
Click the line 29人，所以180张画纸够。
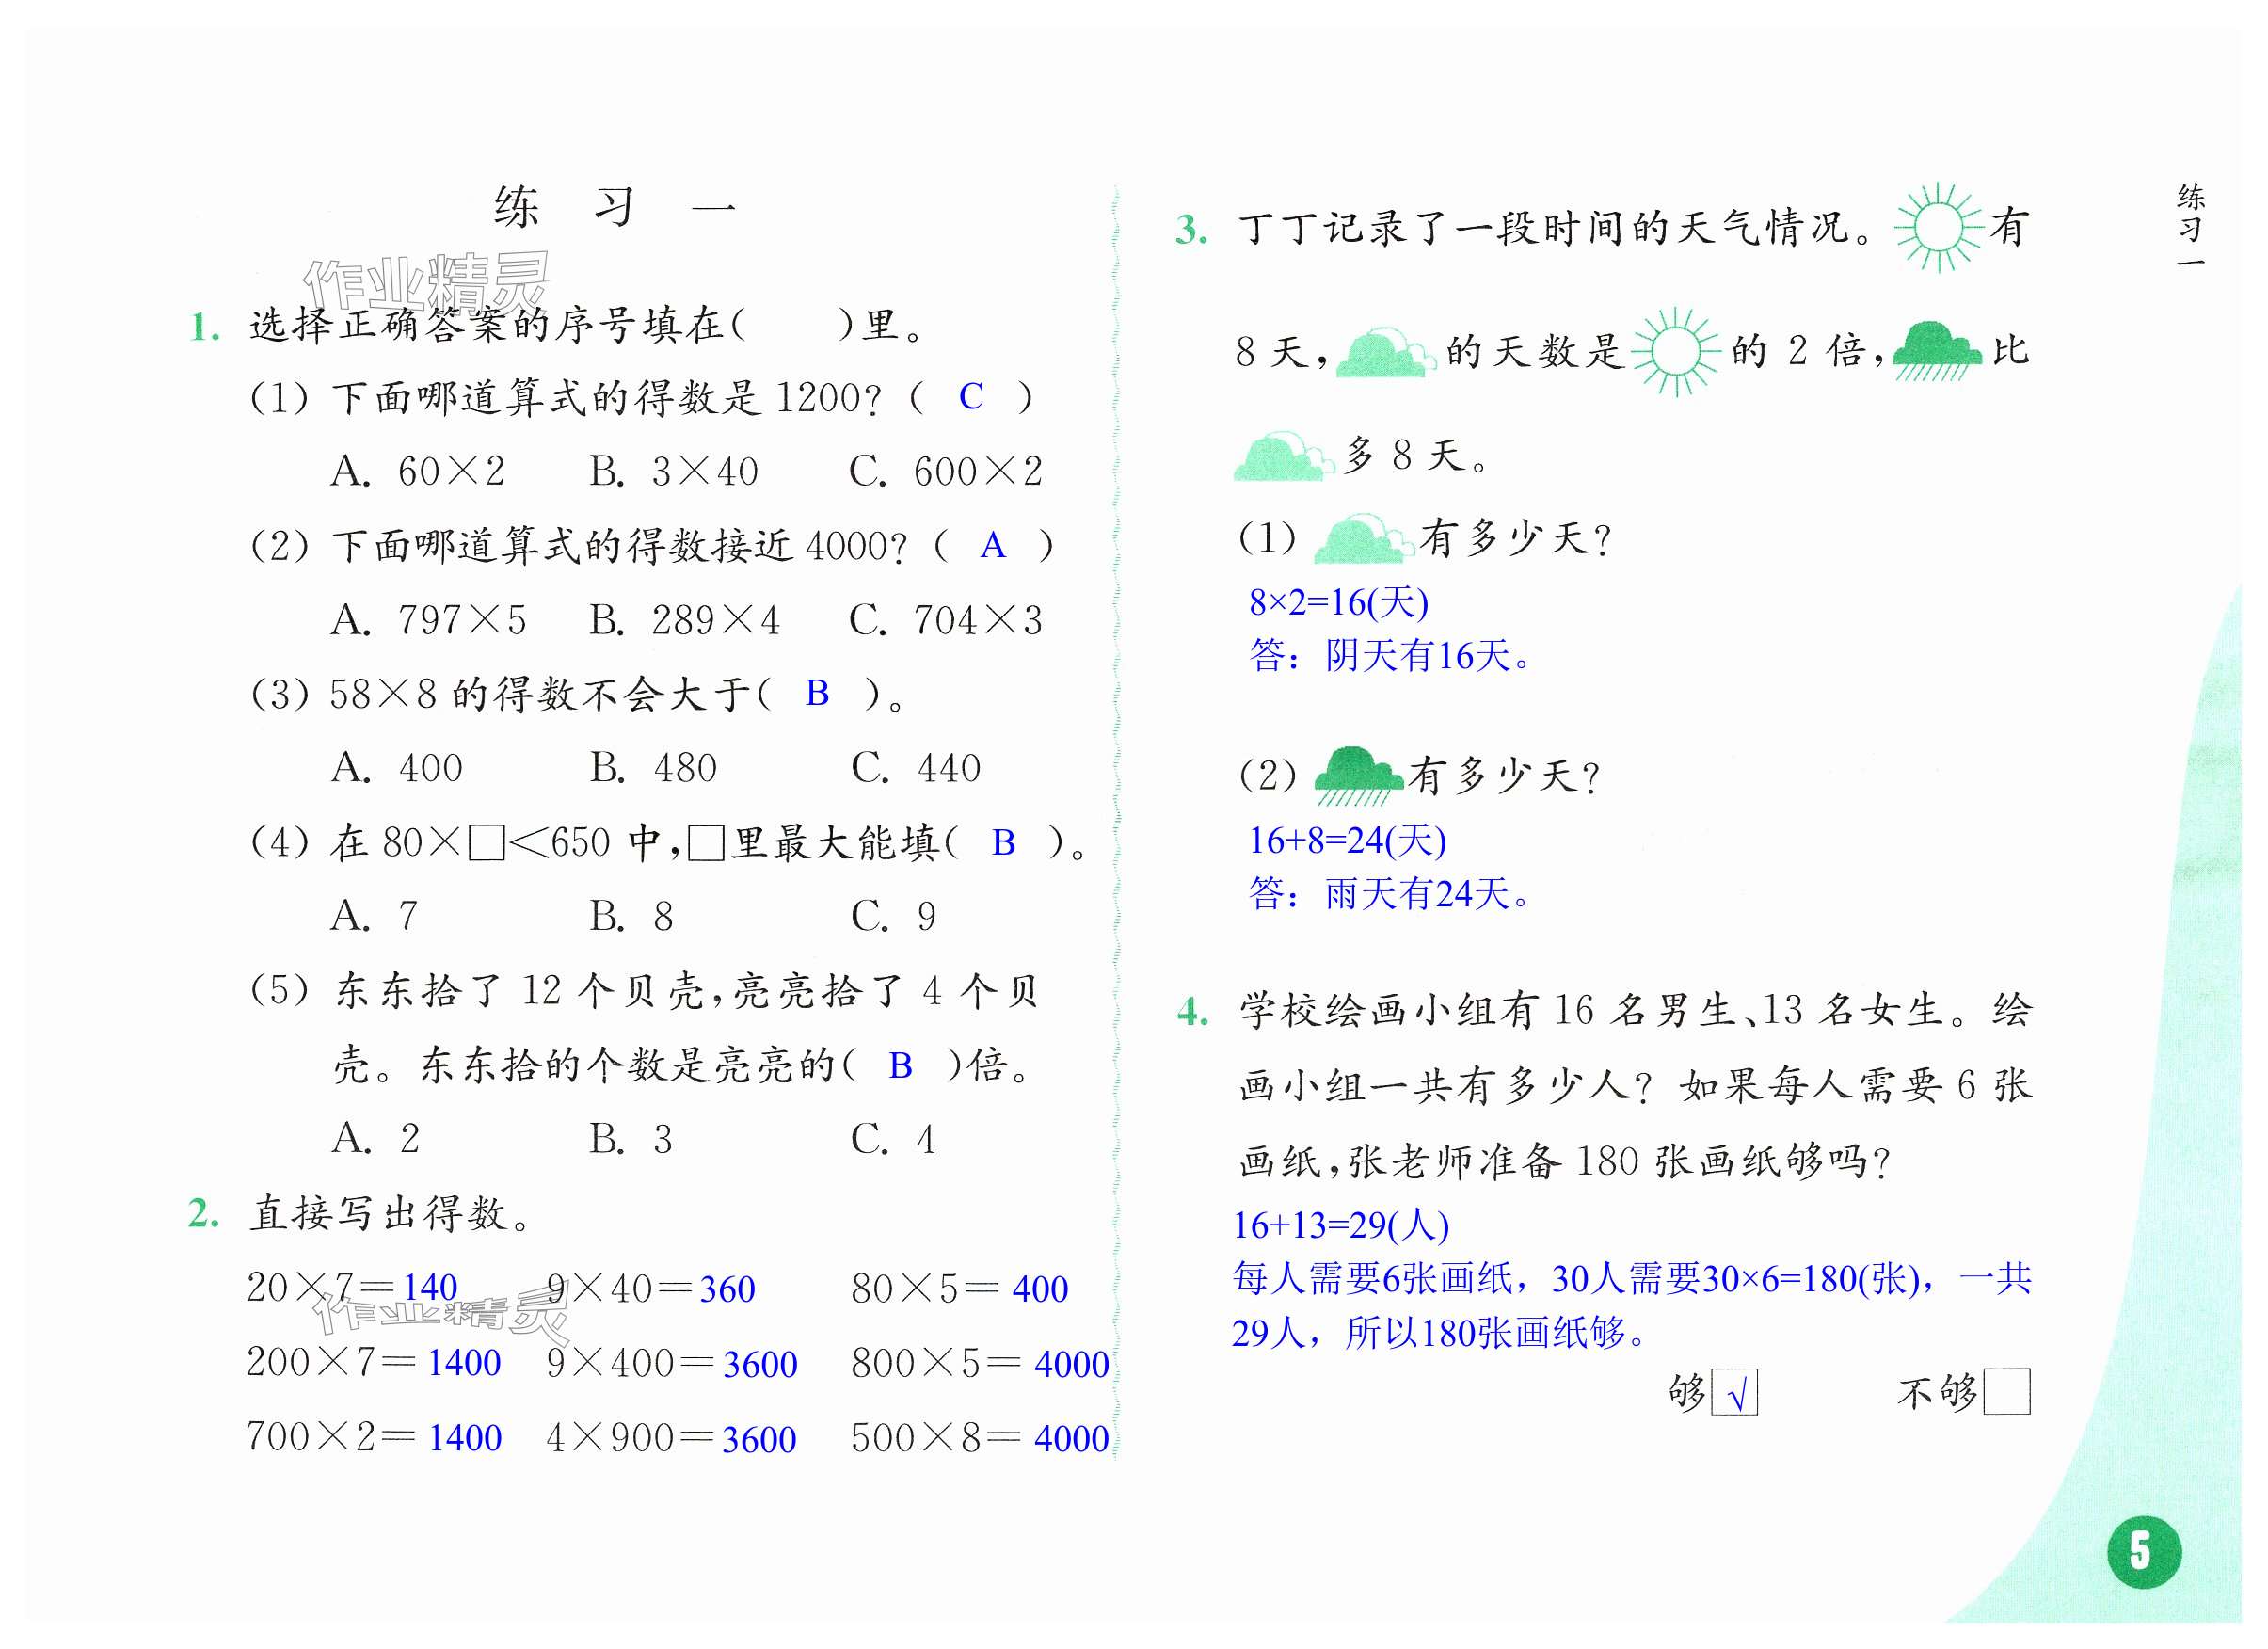[x=1439, y=1335]
